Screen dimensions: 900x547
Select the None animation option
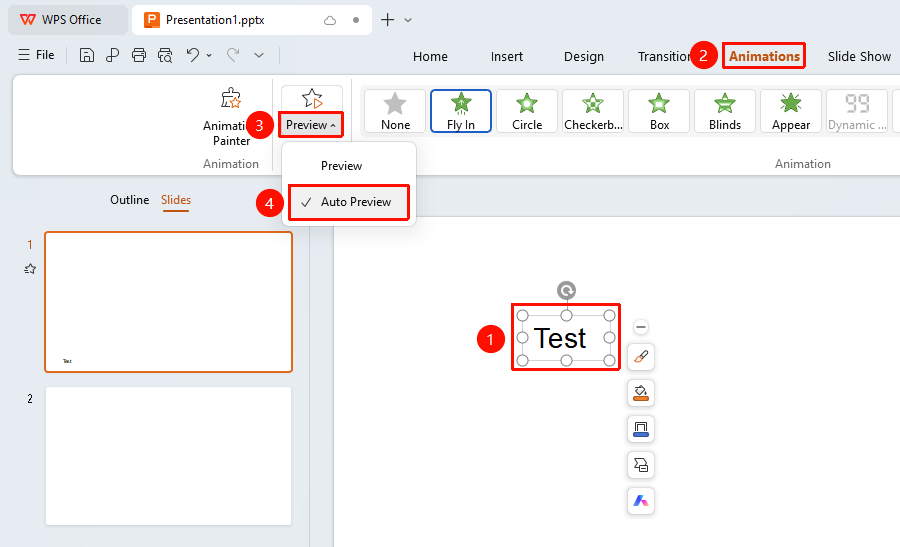[395, 111]
